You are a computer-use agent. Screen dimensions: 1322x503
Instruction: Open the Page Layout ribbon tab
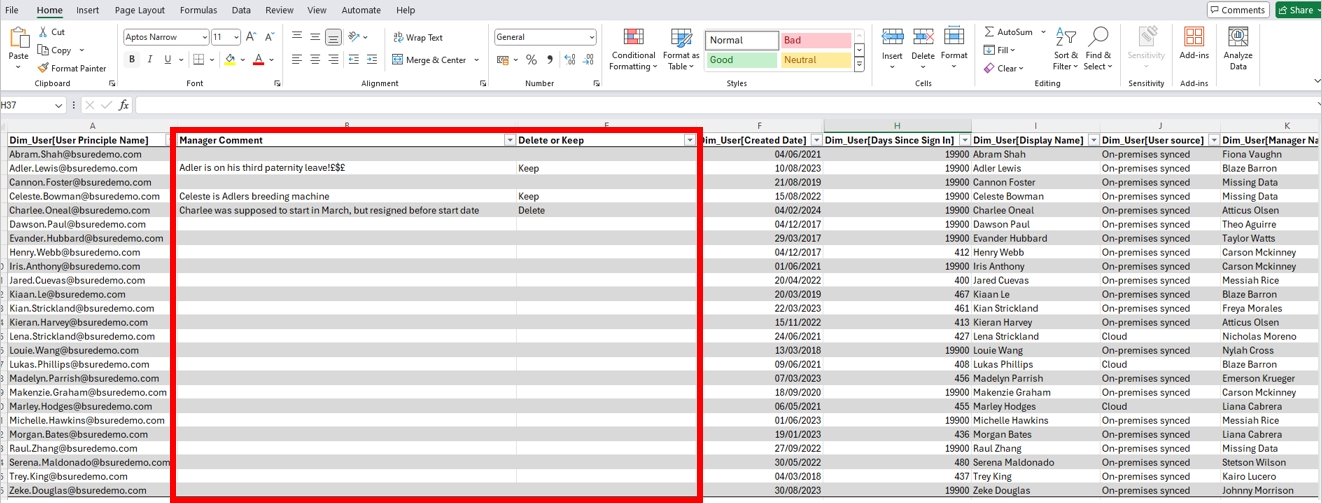[x=140, y=10]
